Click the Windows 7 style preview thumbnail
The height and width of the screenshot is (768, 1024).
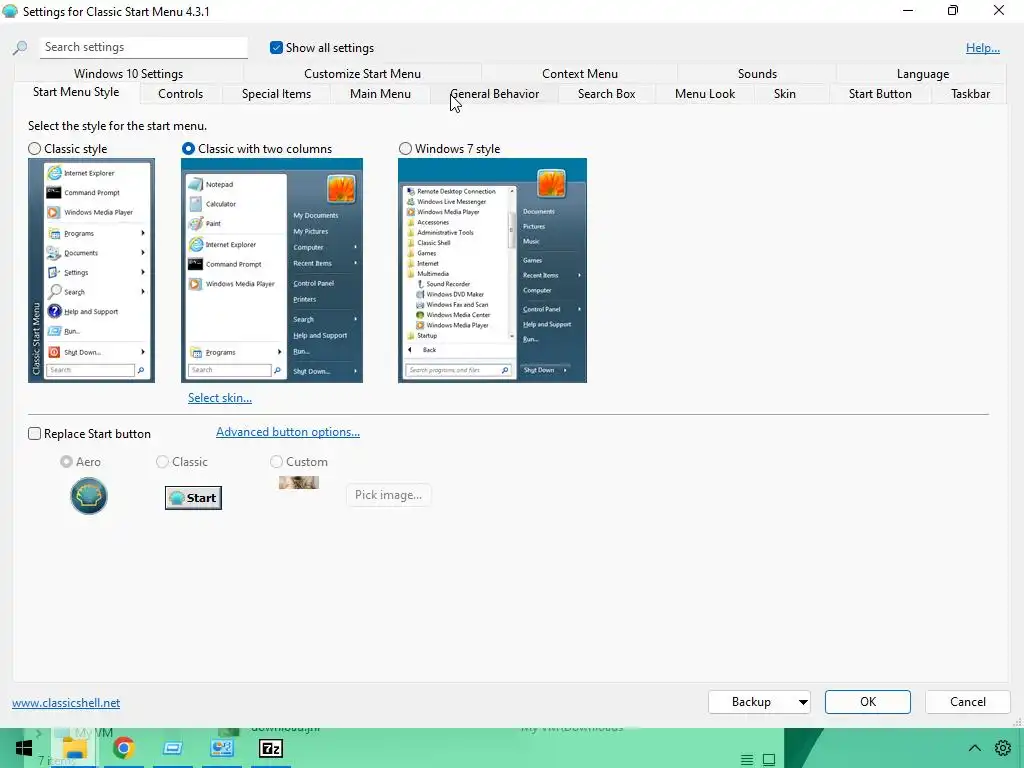[x=492, y=270]
